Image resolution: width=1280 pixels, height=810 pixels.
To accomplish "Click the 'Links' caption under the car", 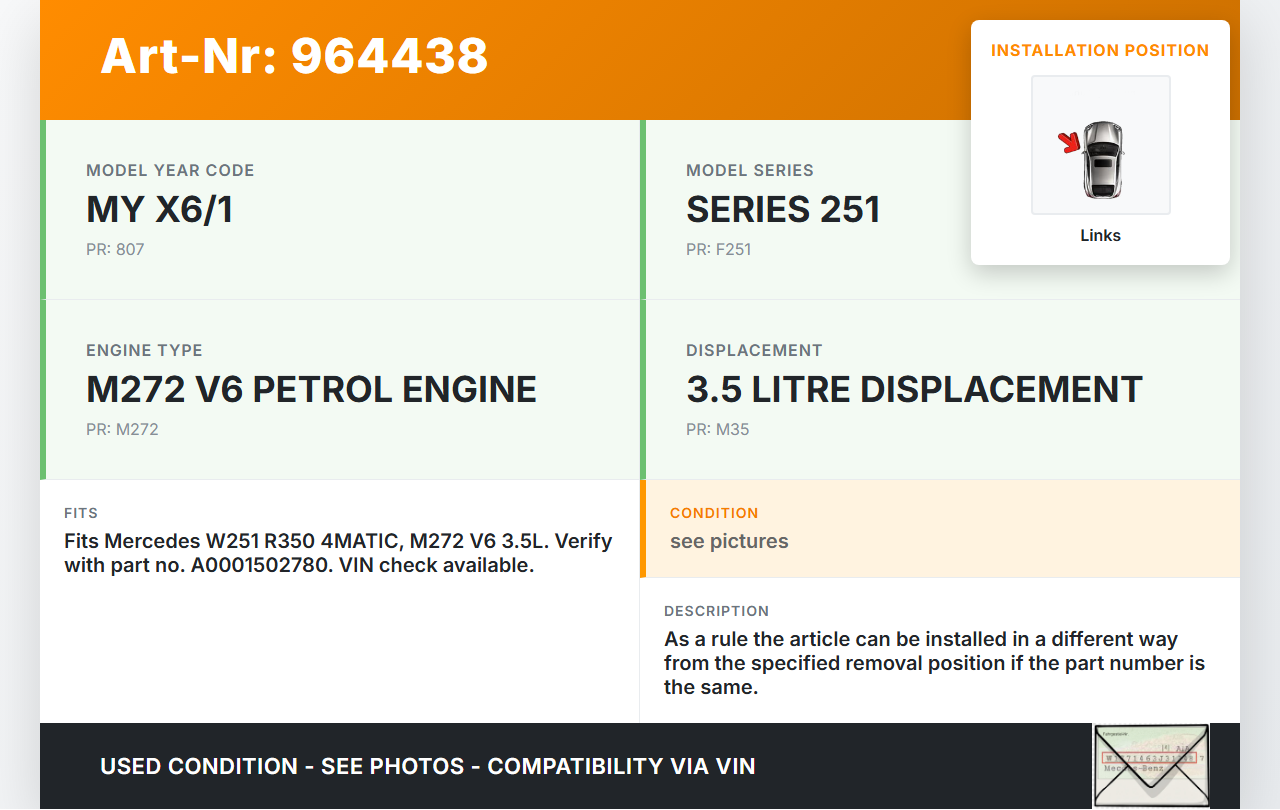I will click(1100, 236).
